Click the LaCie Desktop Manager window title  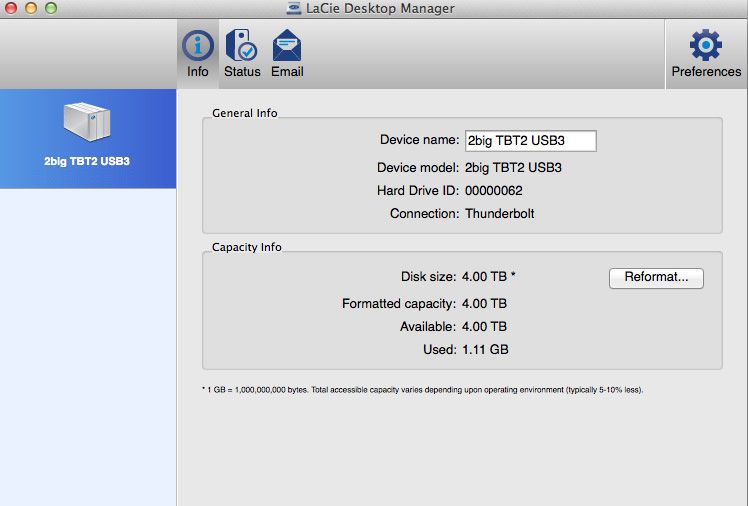(x=380, y=8)
